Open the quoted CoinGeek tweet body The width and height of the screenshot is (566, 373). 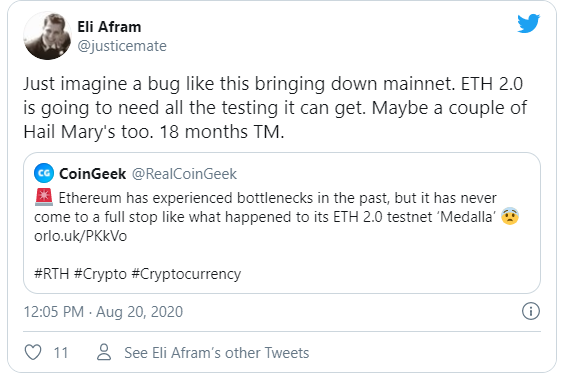click(277, 217)
